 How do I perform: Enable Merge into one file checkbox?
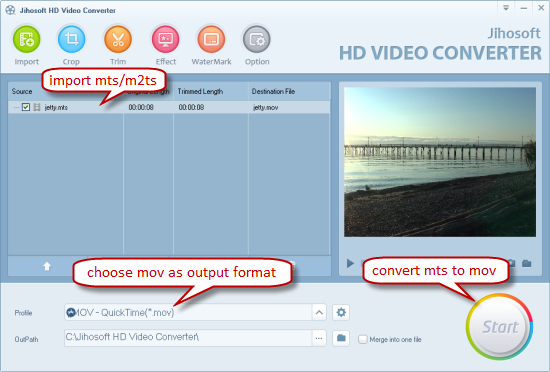363,339
